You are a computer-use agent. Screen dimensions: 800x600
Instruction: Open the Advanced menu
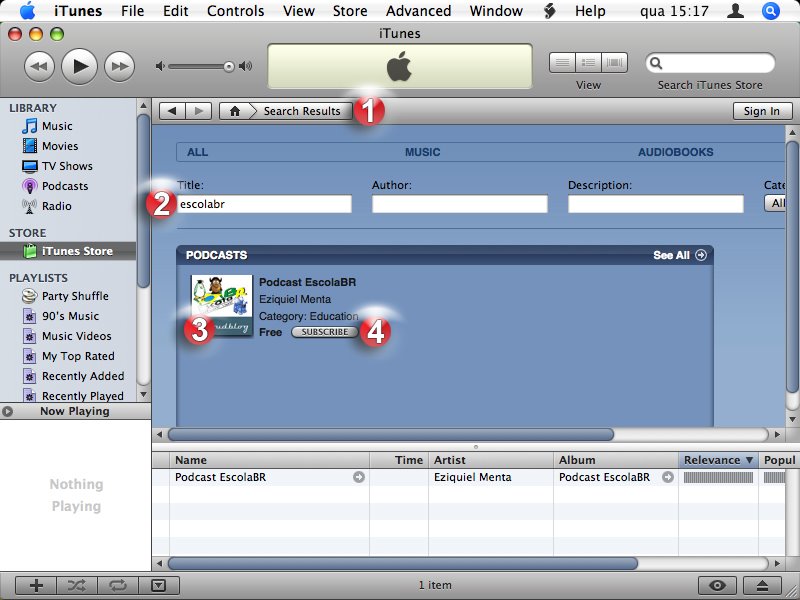click(x=418, y=11)
